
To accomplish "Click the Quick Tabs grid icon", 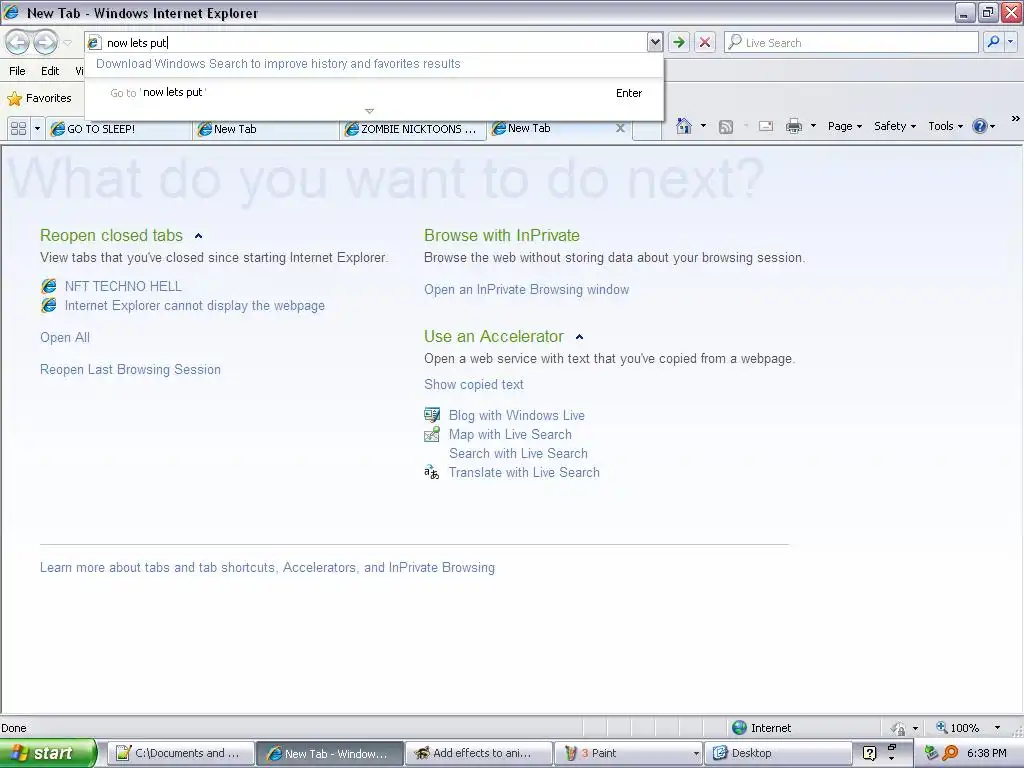I will tap(18, 129).
